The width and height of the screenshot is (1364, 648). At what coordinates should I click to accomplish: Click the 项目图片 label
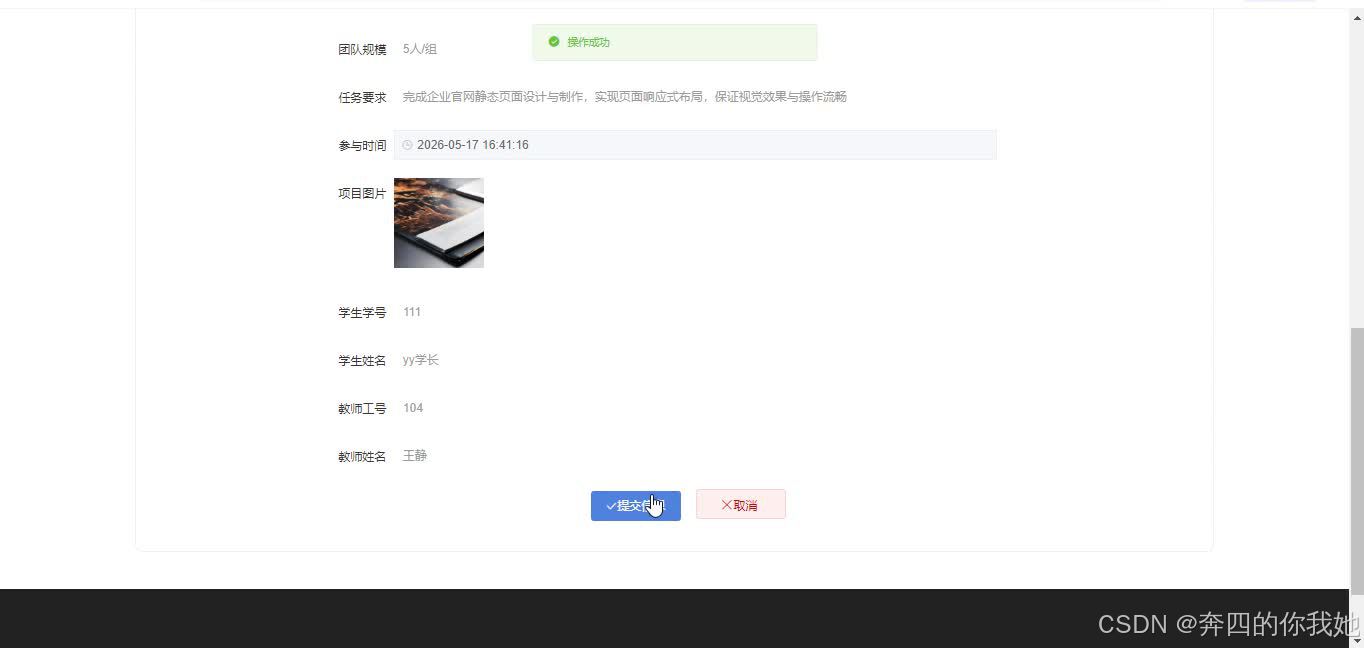coord(362,193)
